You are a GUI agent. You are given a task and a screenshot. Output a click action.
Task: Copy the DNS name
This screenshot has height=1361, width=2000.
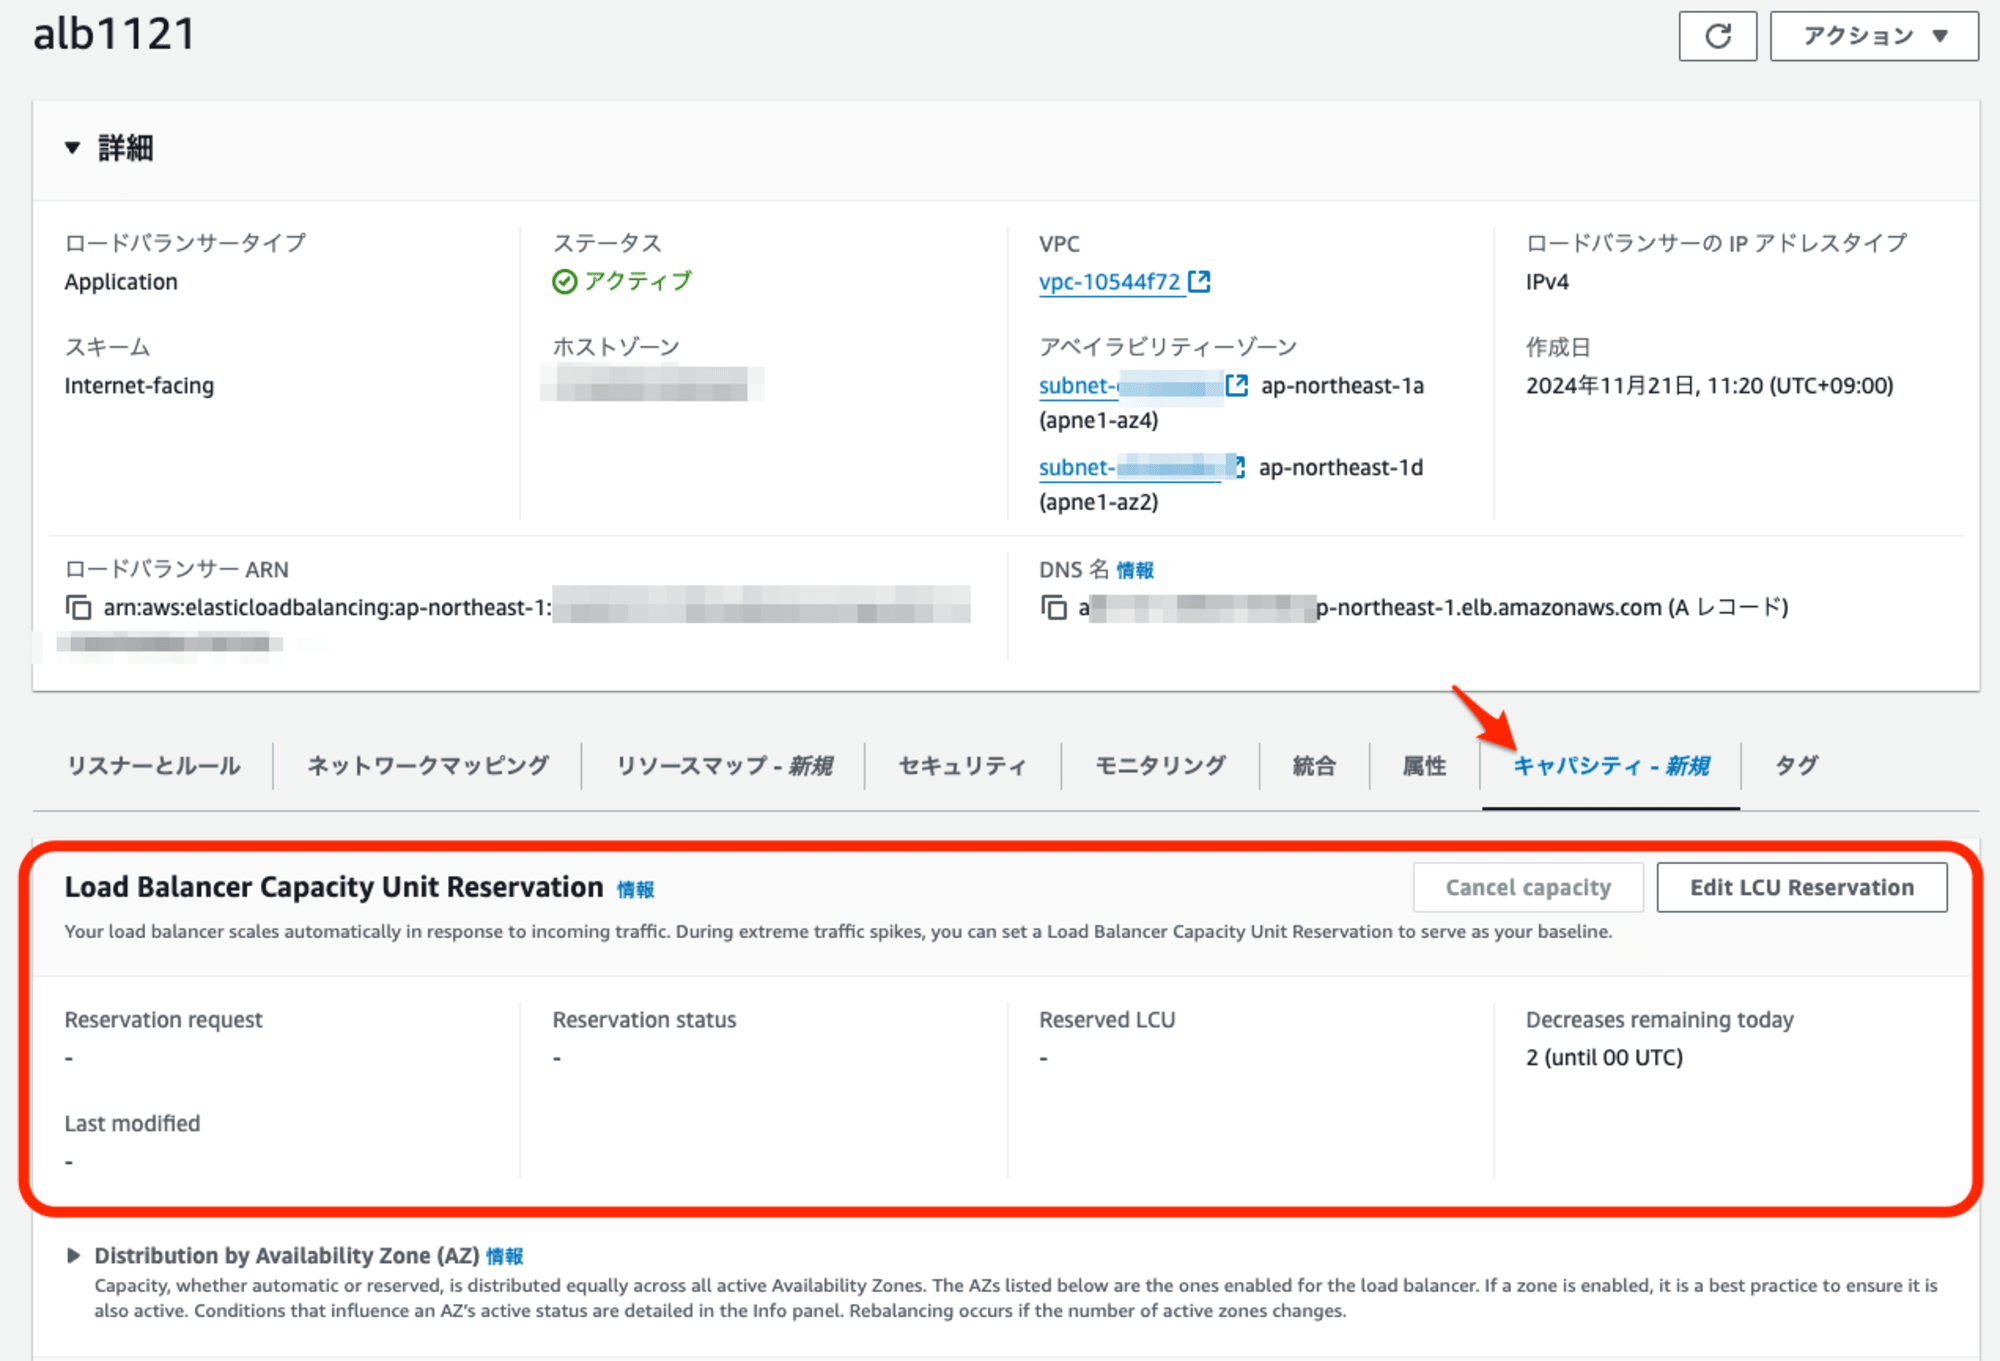tap(1053, 608)
